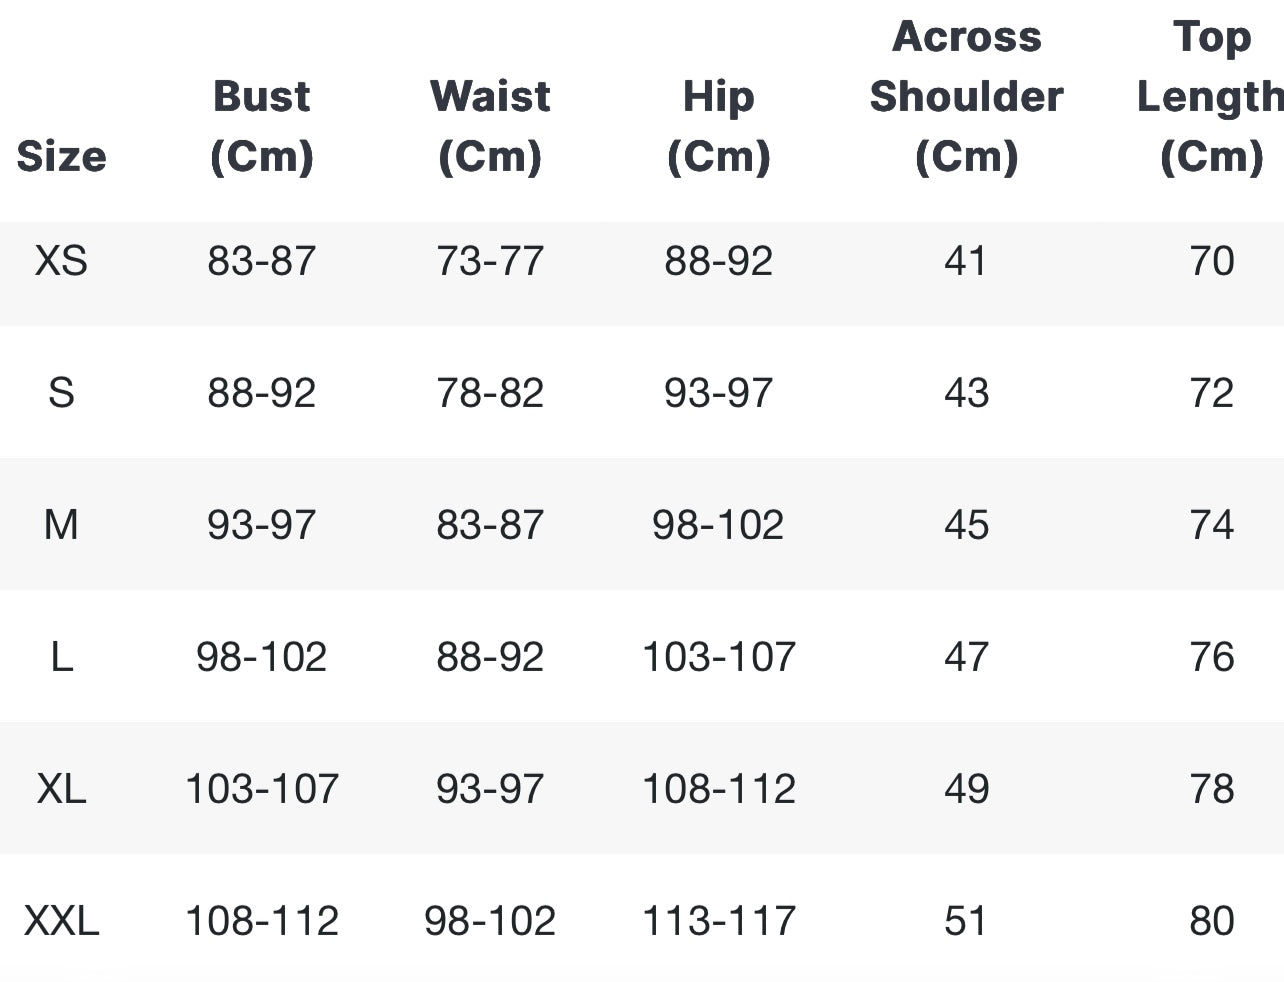The height and width of the screenshot is (982, 1284).
Task: Click the Across Shoulder (Cm) header
Action: coord(966,96)
